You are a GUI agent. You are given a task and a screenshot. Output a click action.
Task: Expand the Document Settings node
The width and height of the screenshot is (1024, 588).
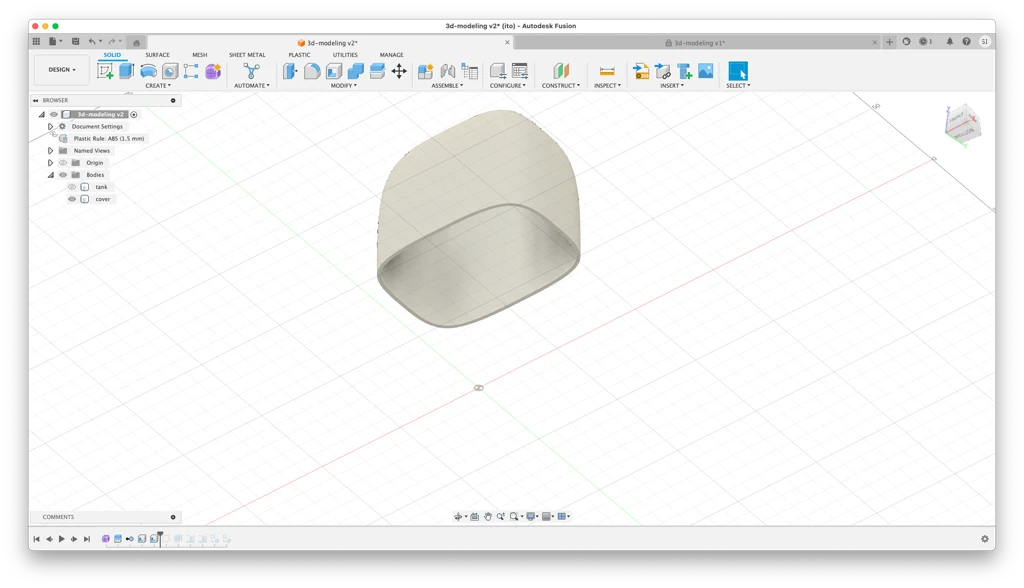[50, 127]
